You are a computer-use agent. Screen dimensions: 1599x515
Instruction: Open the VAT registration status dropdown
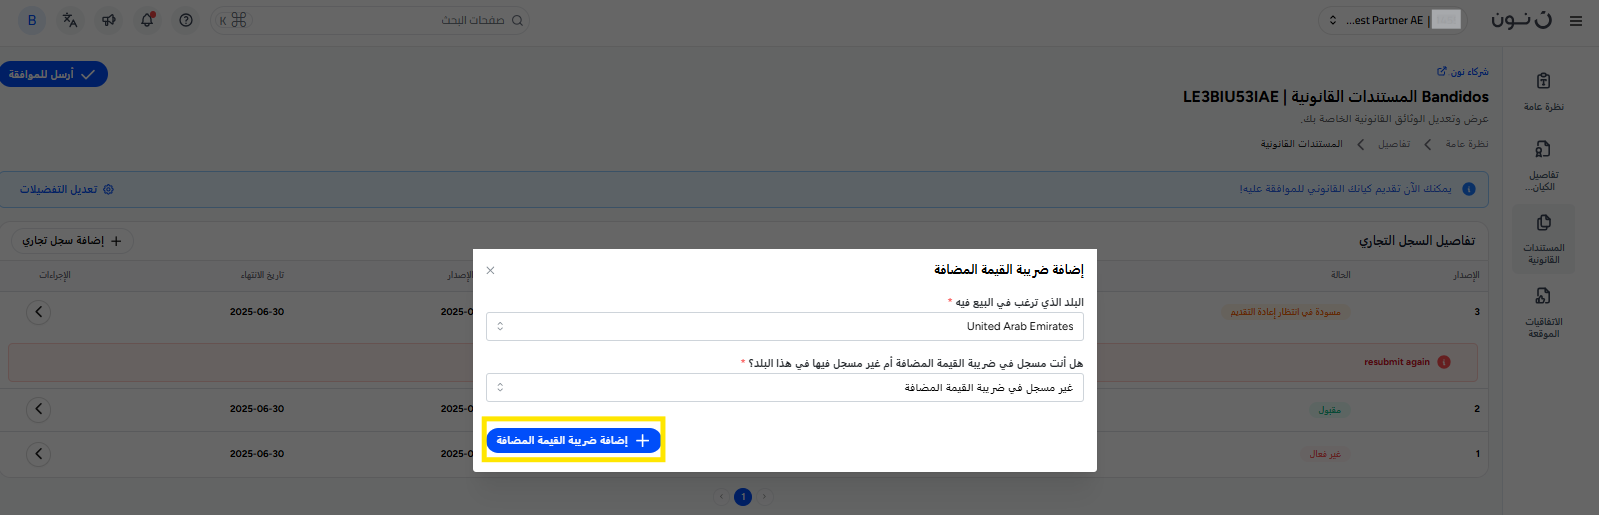point(785,387)
